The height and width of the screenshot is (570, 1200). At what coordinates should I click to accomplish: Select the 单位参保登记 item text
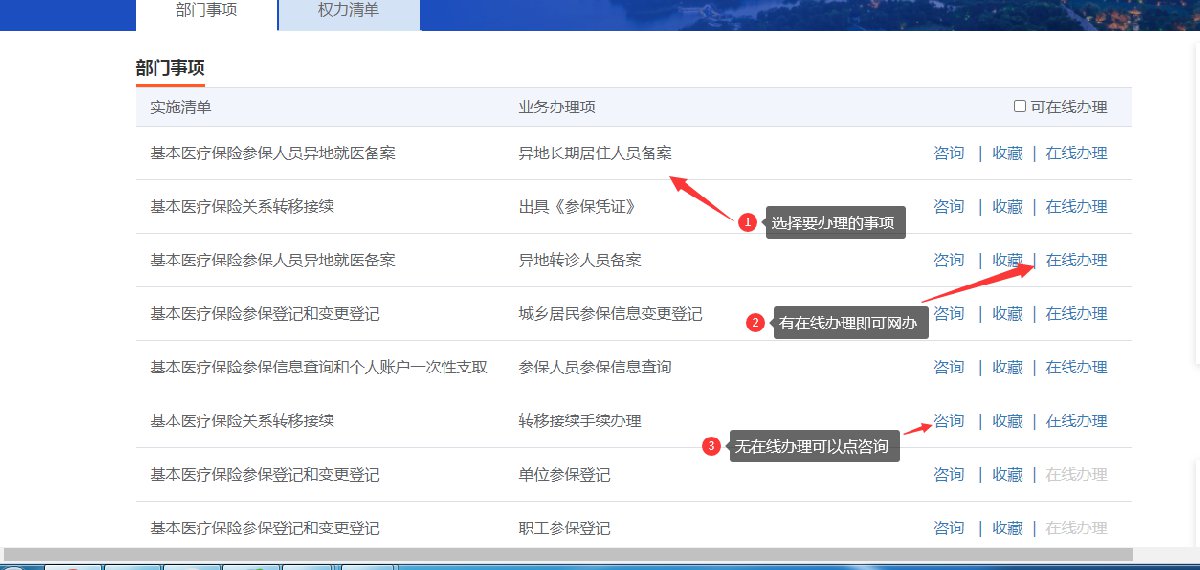[x=564, y=474]
